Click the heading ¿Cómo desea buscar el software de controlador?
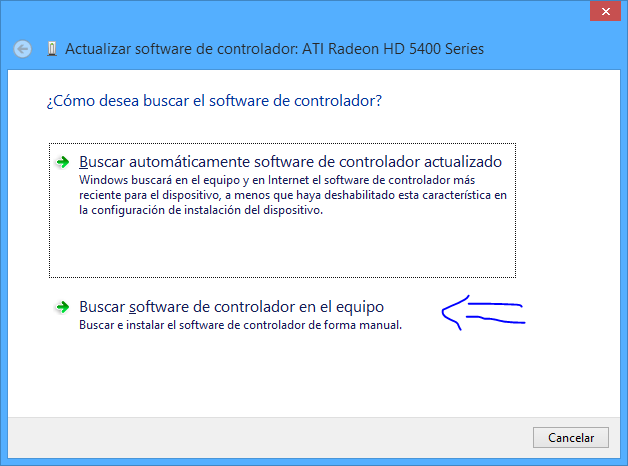This screenshot has height=466, width=628. (x=214, y=101)
